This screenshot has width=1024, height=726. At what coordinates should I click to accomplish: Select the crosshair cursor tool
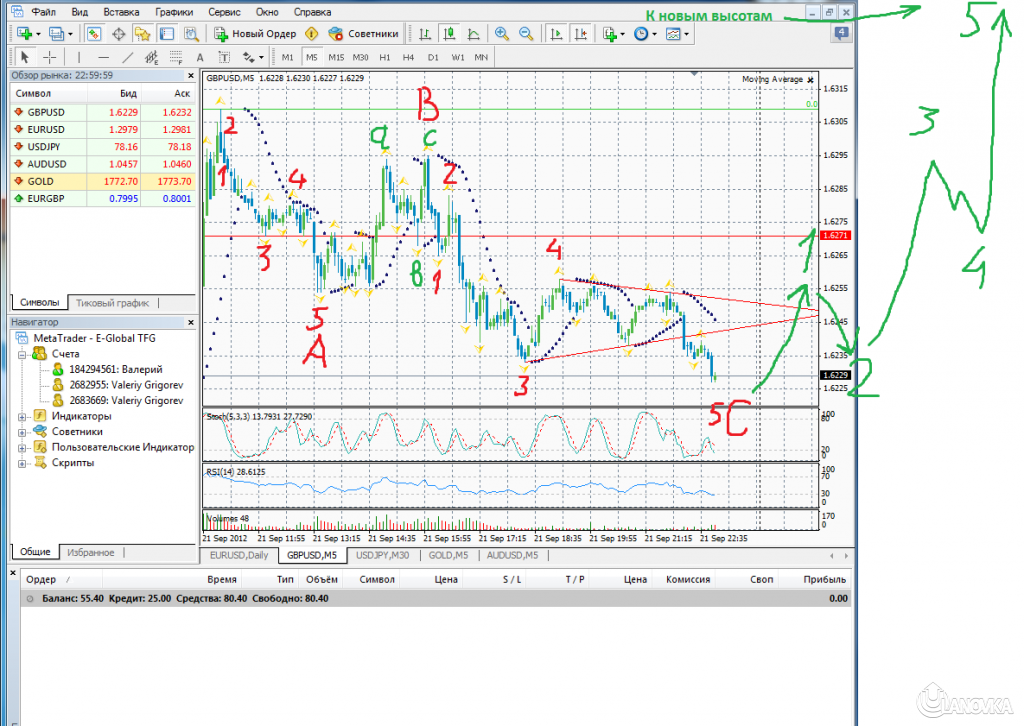coord(49,57)
